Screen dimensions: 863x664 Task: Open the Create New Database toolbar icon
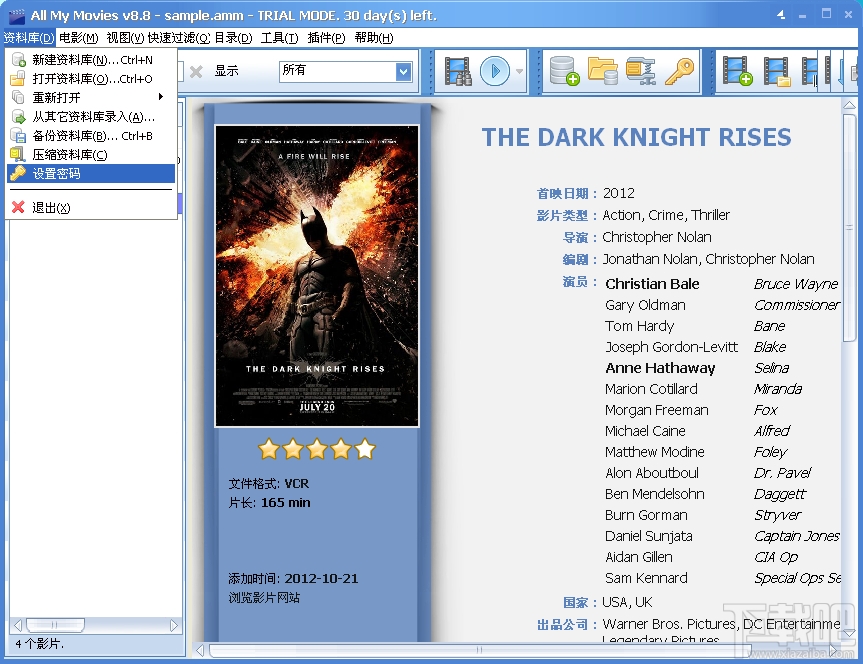[x=563, y=71]
